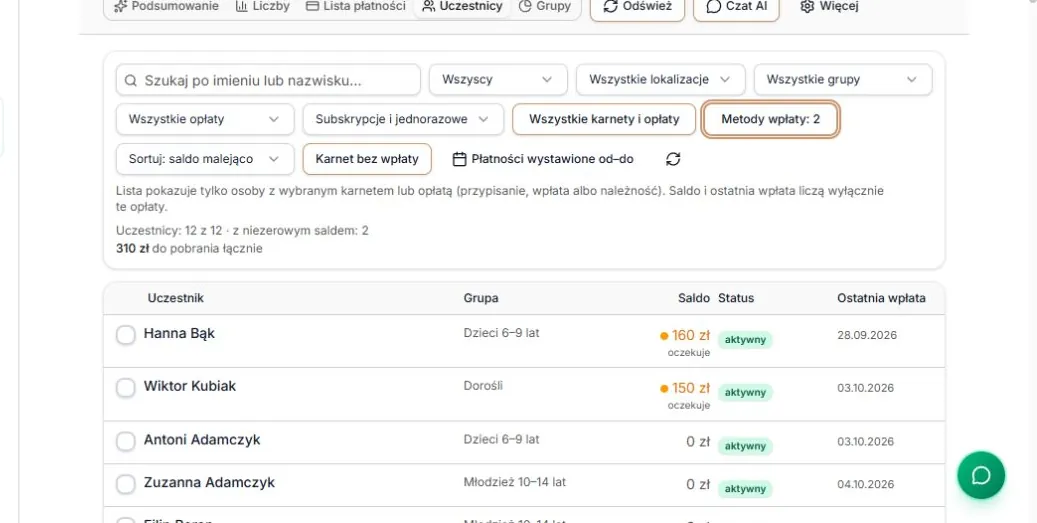
Task: Open the Więcej settings menu
Action: point(829,7)
